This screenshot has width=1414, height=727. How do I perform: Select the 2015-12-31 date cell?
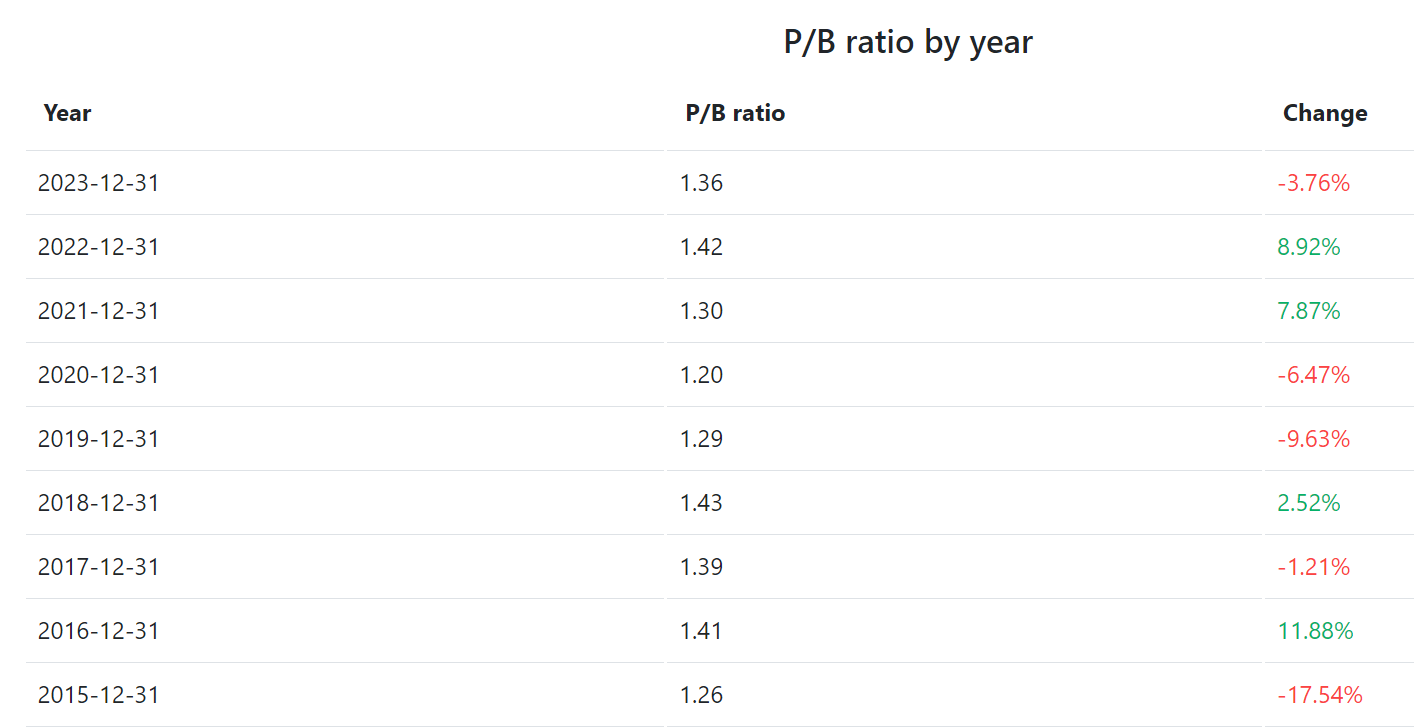coord(98,695)
